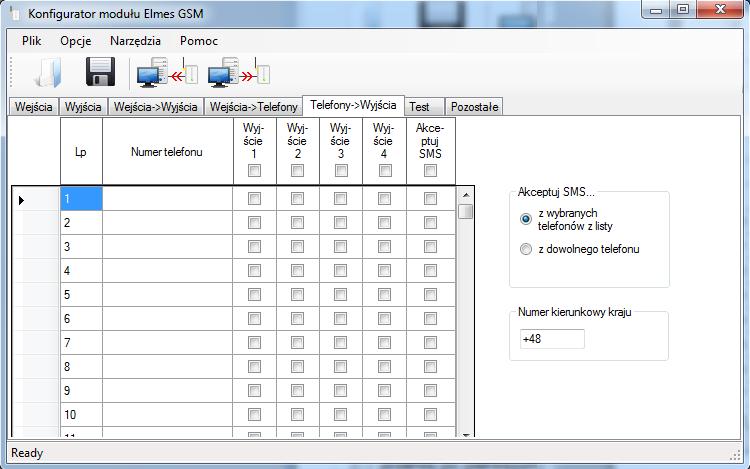Click the phone number cell in row 4
The height and width of the screenshot is (469, 750).
coord(167,271)
